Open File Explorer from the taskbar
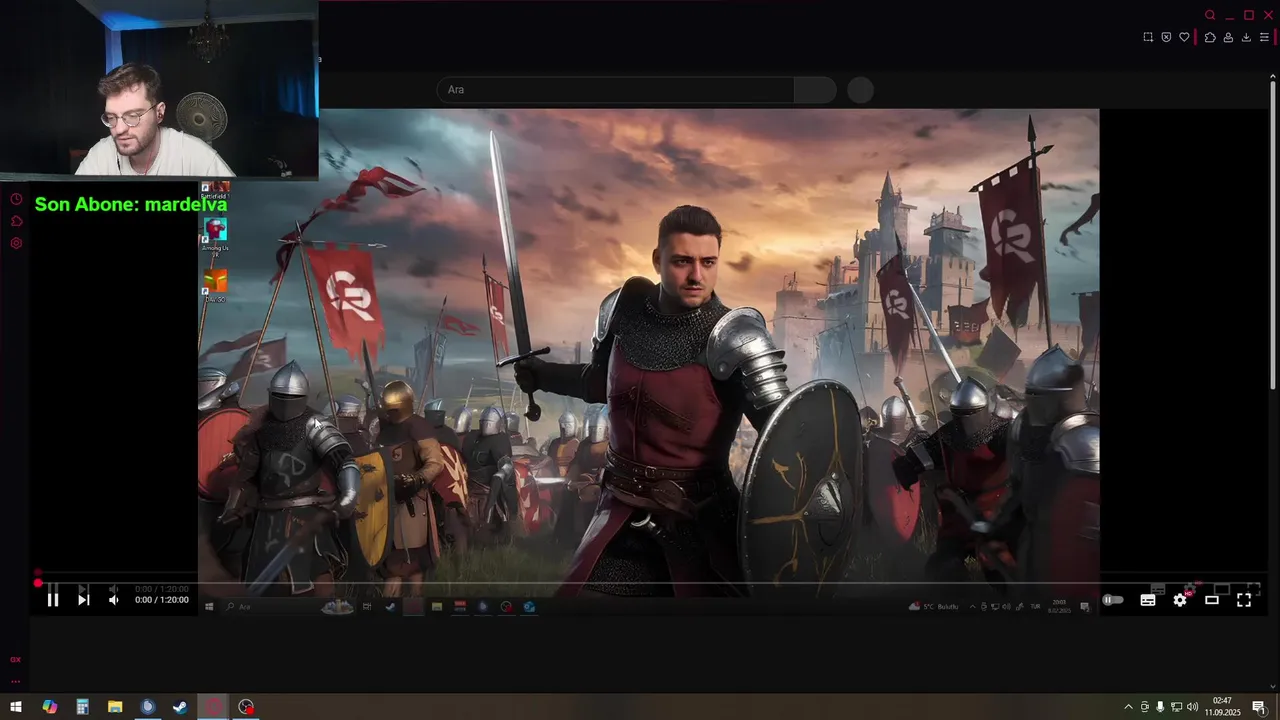Image resolution: width=1280 pixels, height=720 pixels. pyautogui.click(x=115, y=707)
